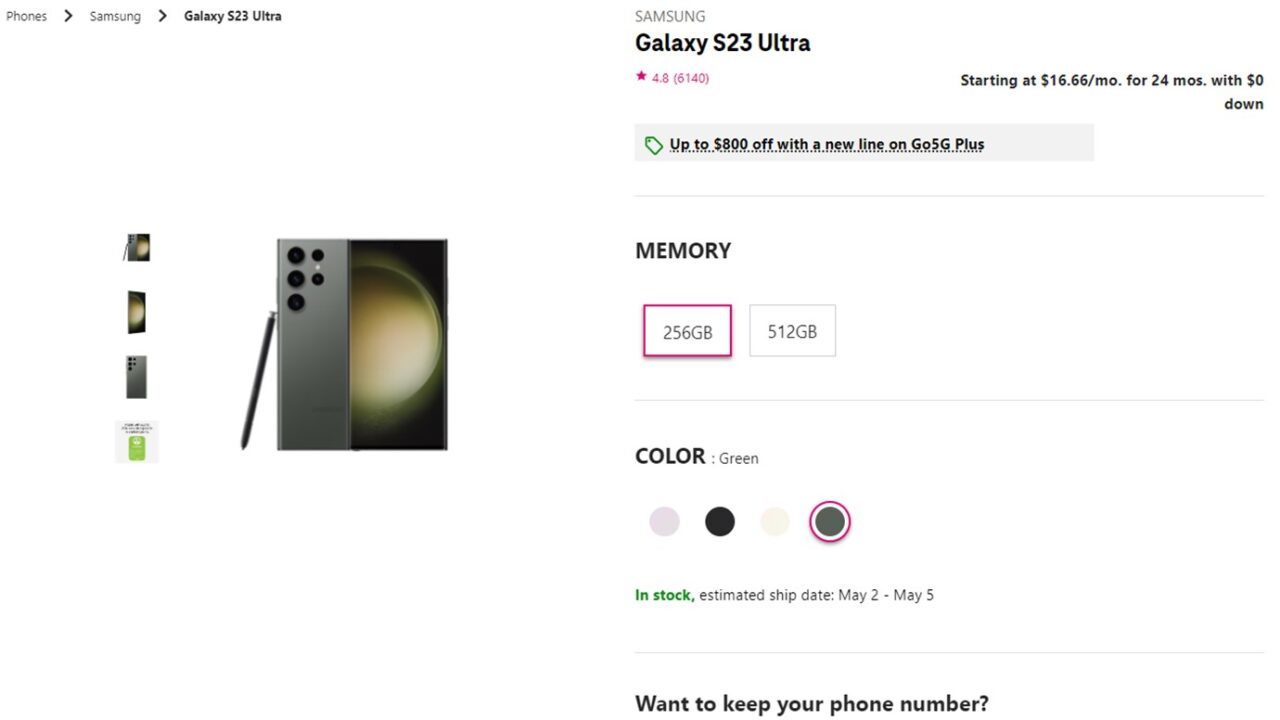This screenshot has height=720, width=1280.
Task: Select the 512GB memory option
Action: (x=792, y=330)
